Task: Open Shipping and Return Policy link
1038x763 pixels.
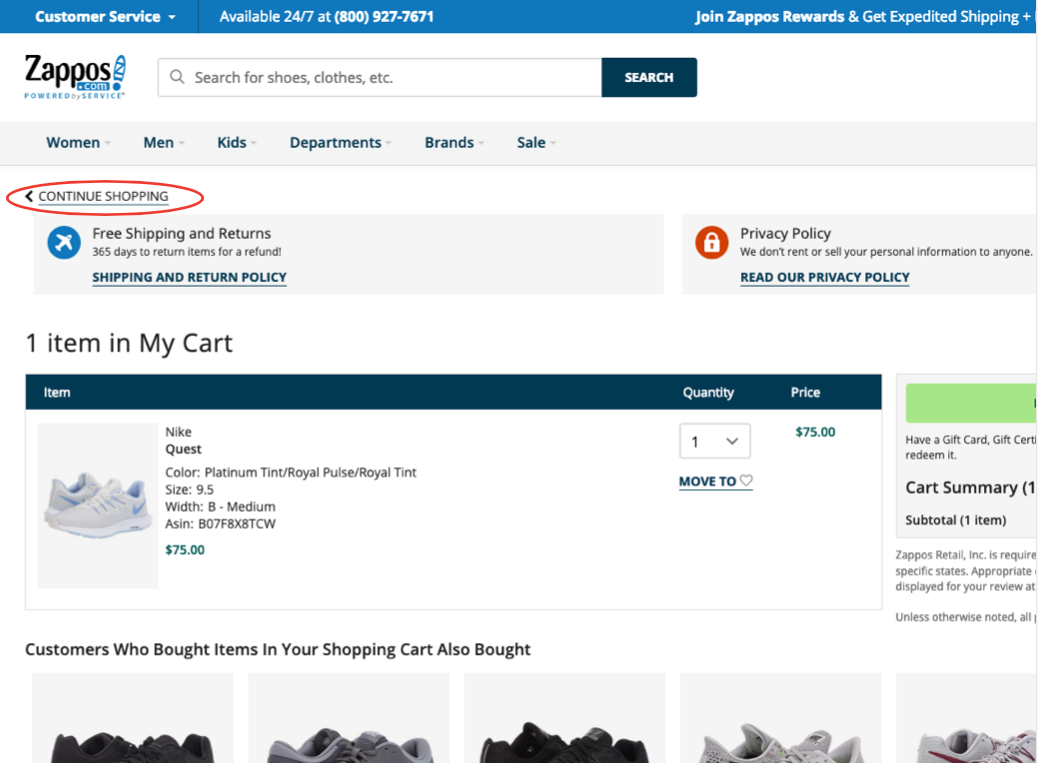Action: pyautogui.click(x=189, y=277)
